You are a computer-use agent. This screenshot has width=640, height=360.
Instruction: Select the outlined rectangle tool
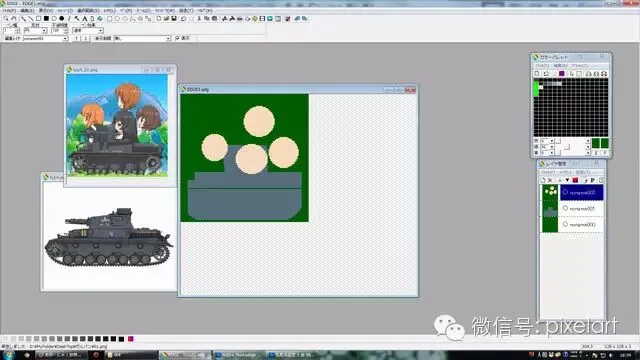(38, 18)
